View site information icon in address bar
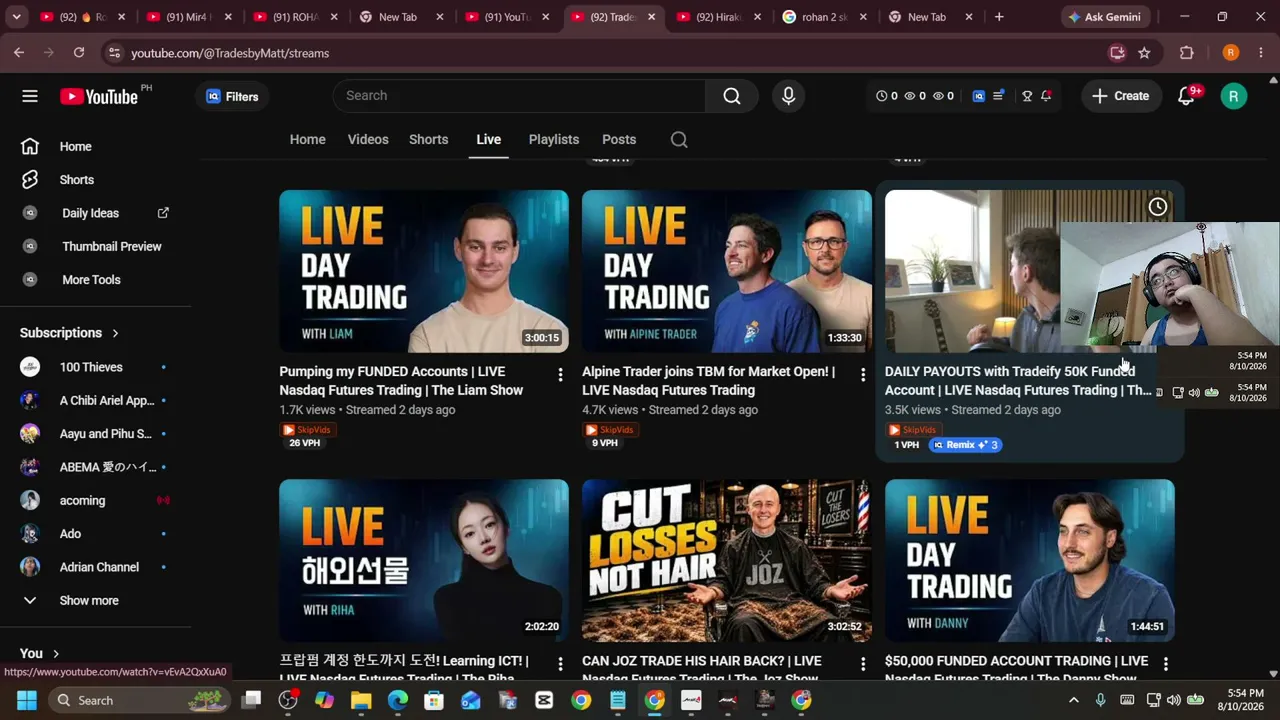This screenshot has height=720, width=1280. [114, 53]
